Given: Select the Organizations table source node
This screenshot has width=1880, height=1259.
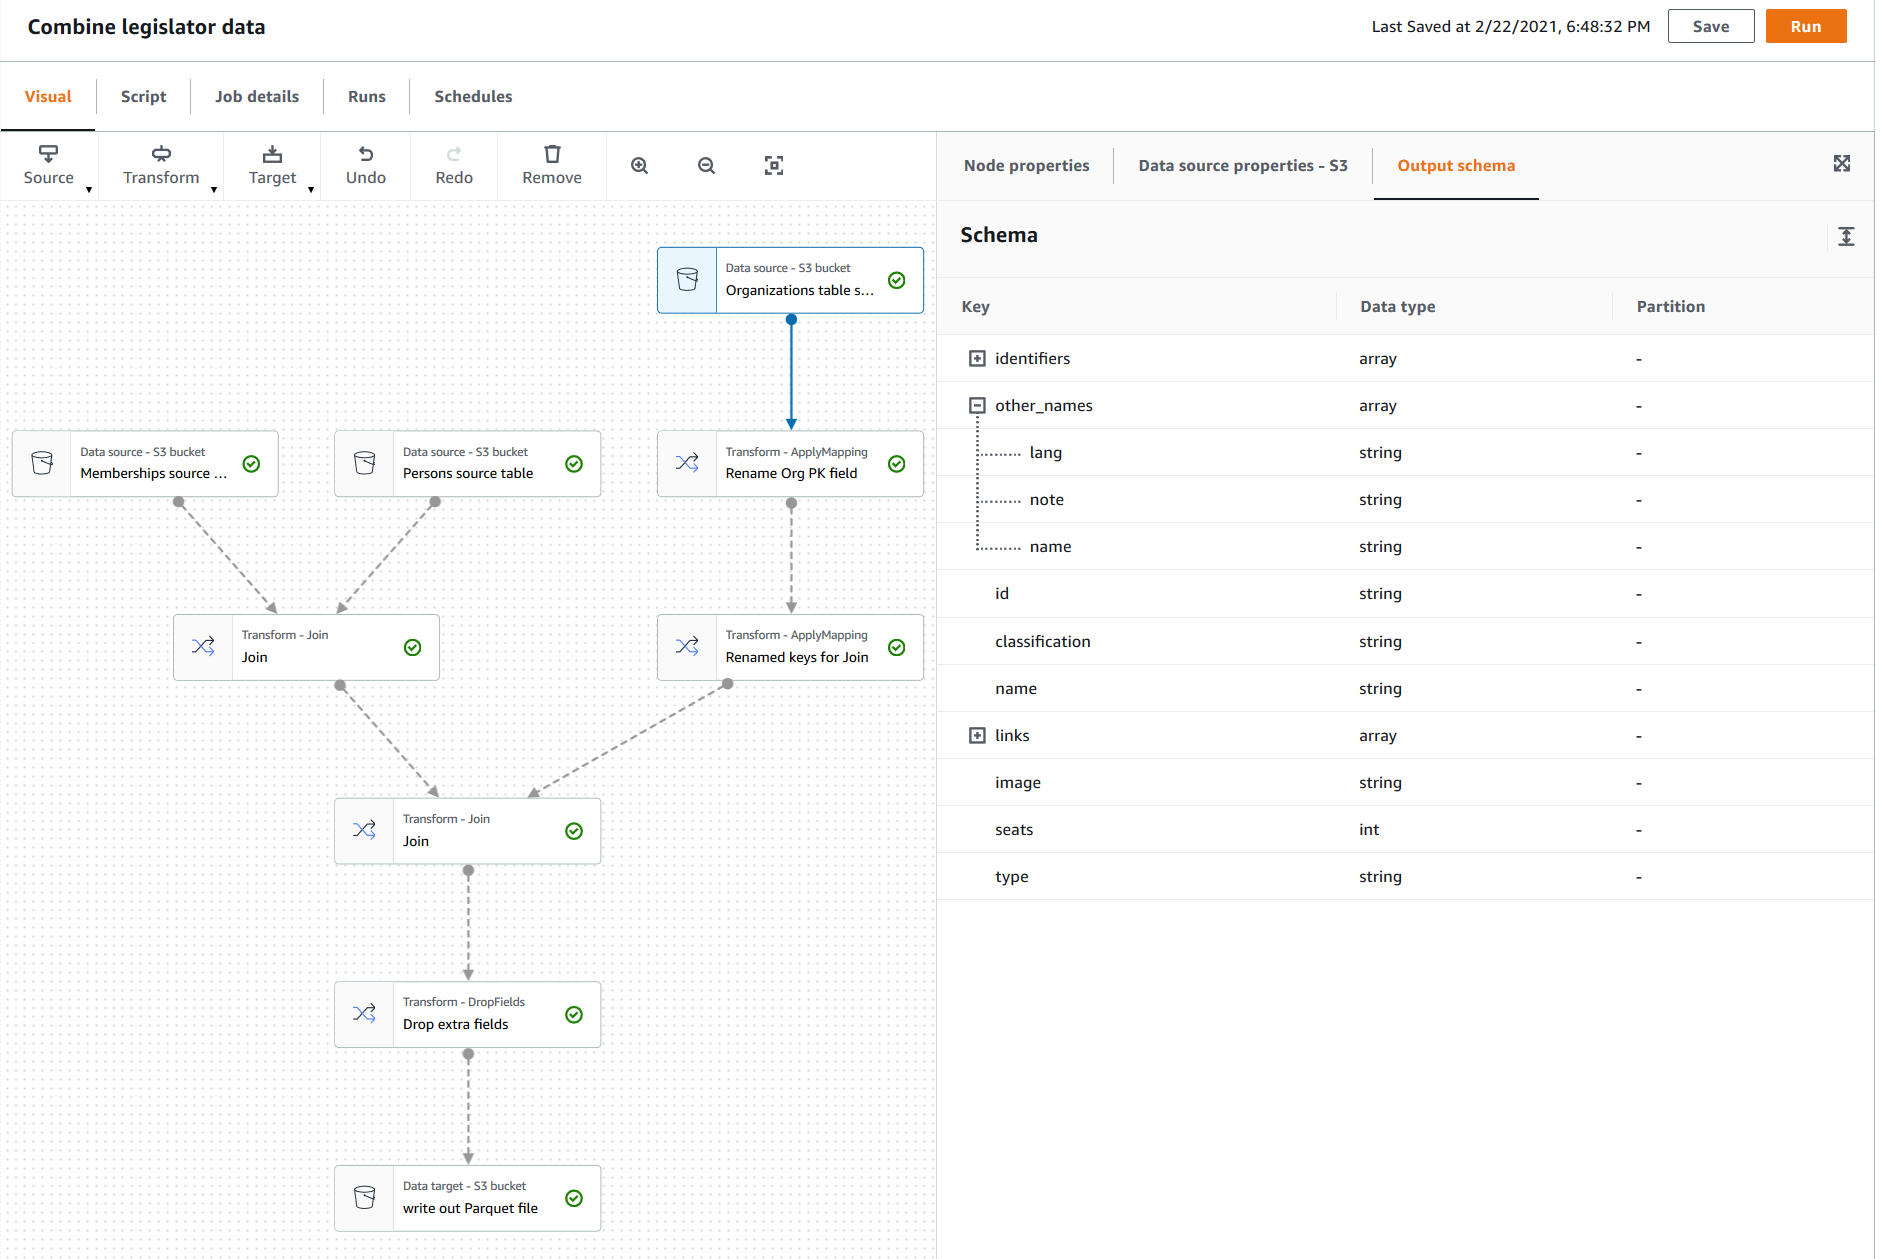Looking at the screenshot, I should (790, 280).
